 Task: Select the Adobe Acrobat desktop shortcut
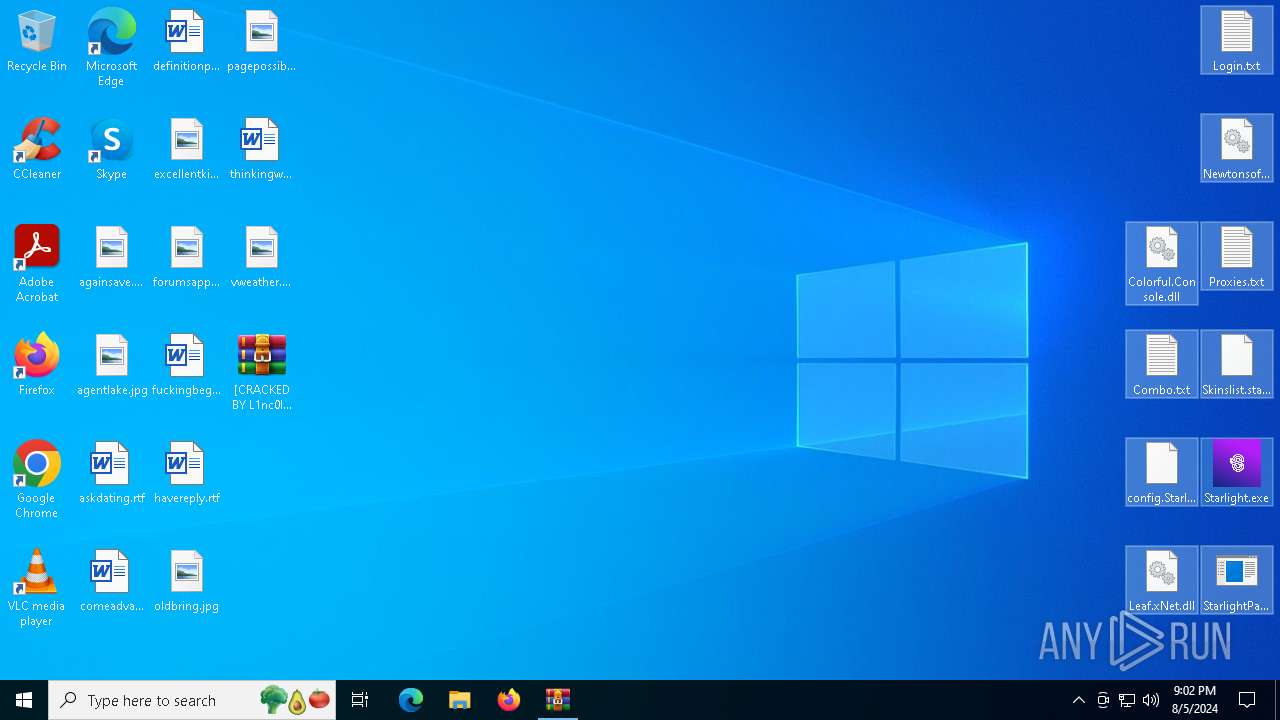pyautogui.click(x=37, y=264)
